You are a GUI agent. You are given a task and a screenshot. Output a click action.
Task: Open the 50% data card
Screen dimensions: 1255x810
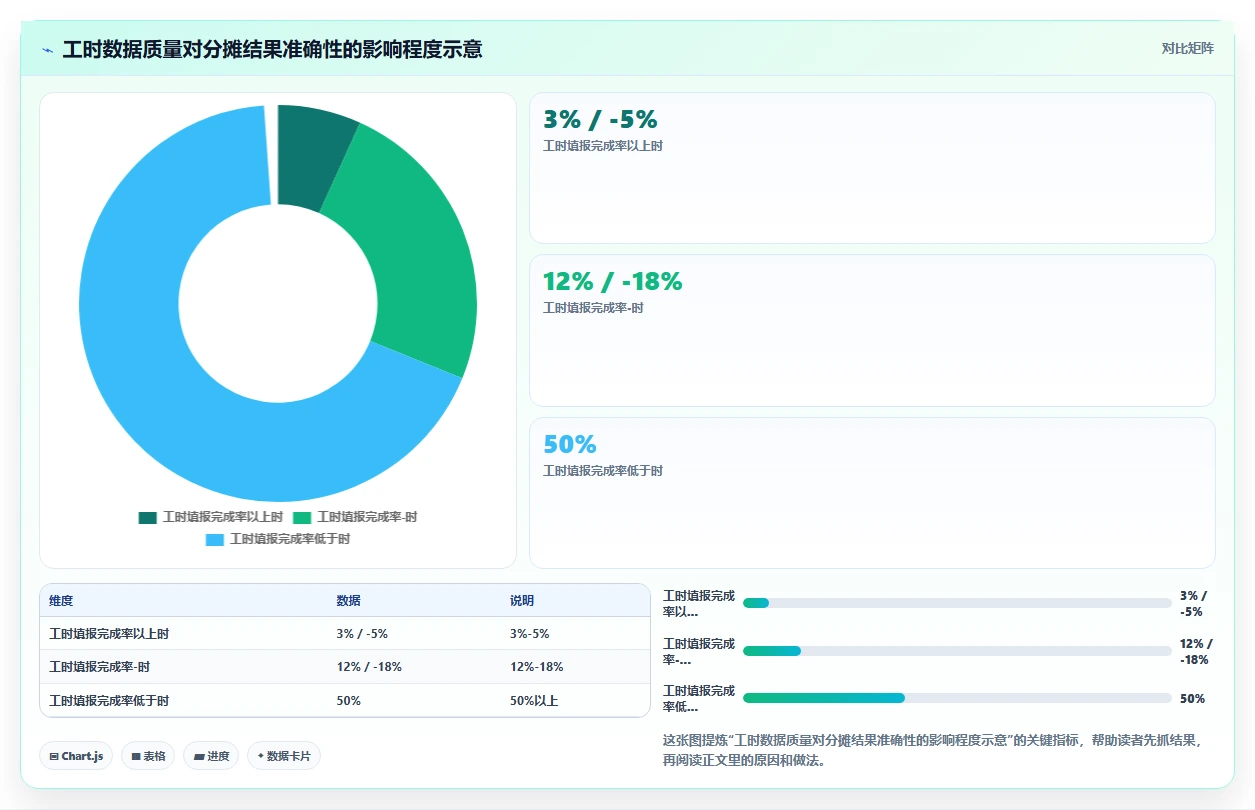click(872, 493)
